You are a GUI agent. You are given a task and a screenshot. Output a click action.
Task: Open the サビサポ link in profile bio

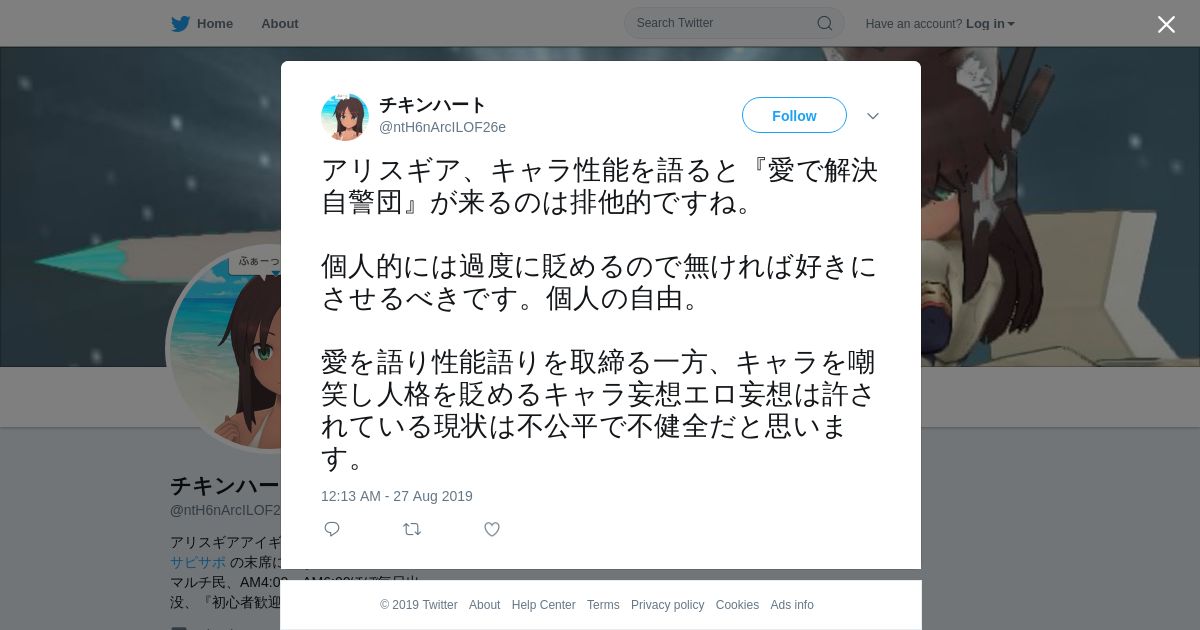click(x=198, y=562)
